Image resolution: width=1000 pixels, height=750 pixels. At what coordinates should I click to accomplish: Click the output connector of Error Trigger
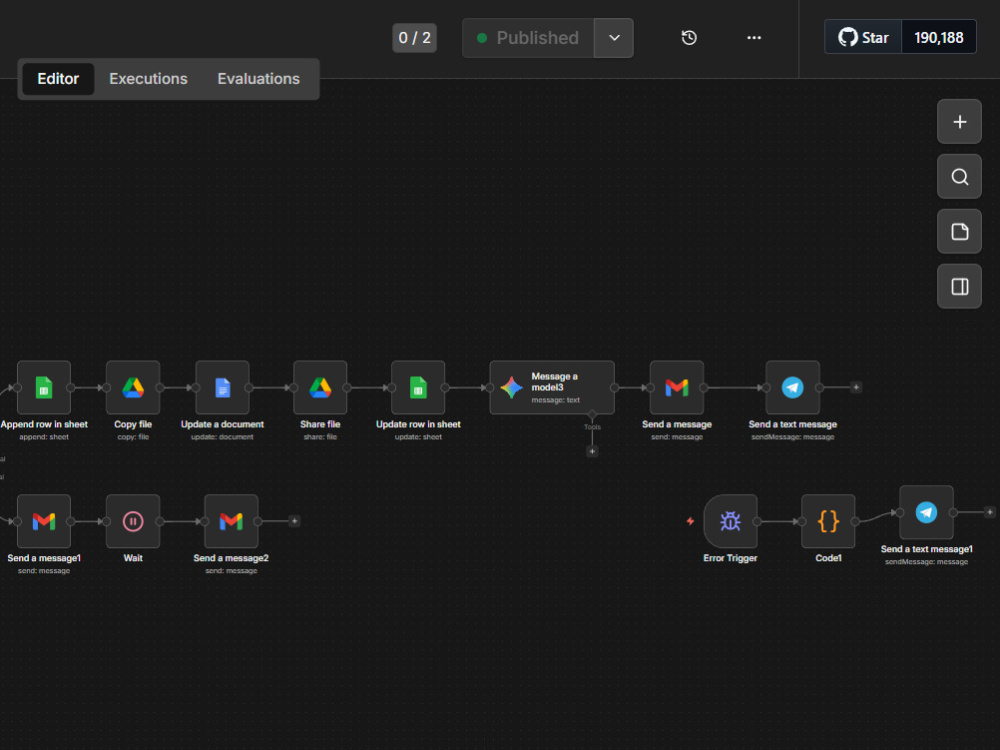click(x=757, y=521)
